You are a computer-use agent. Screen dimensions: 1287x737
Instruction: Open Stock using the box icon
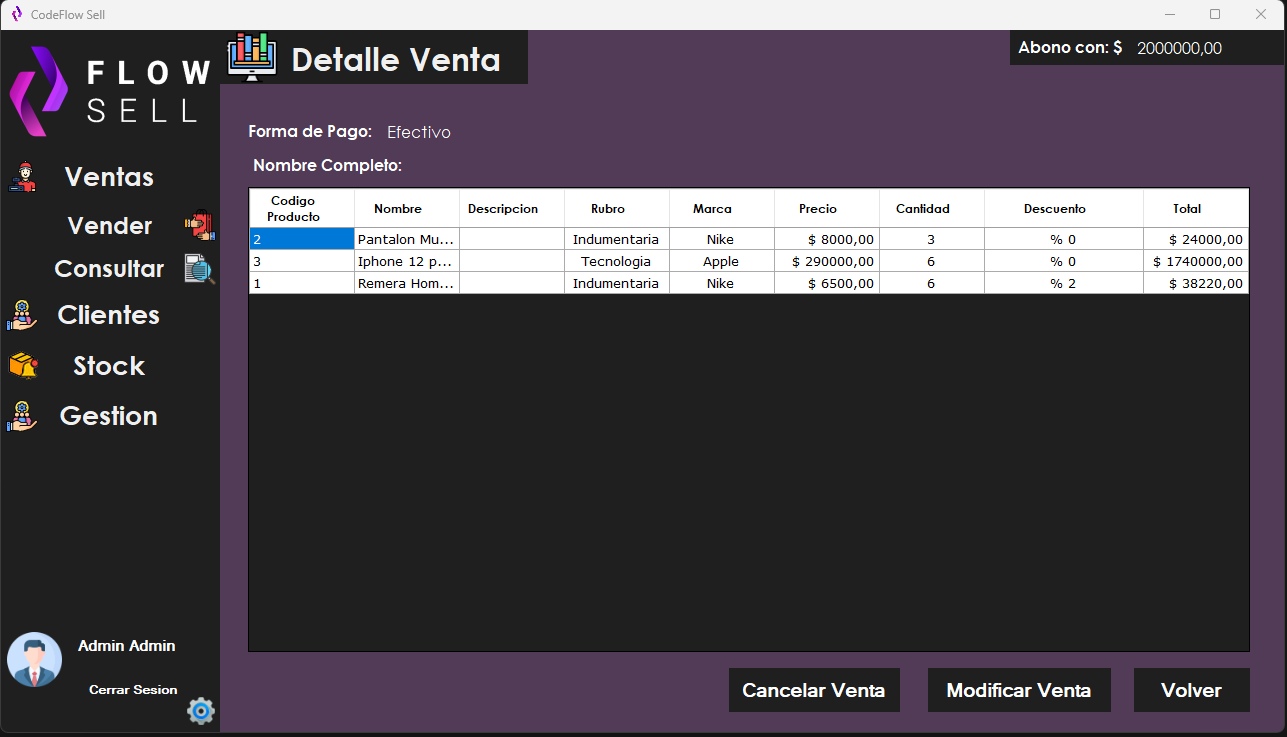point(22,365)
